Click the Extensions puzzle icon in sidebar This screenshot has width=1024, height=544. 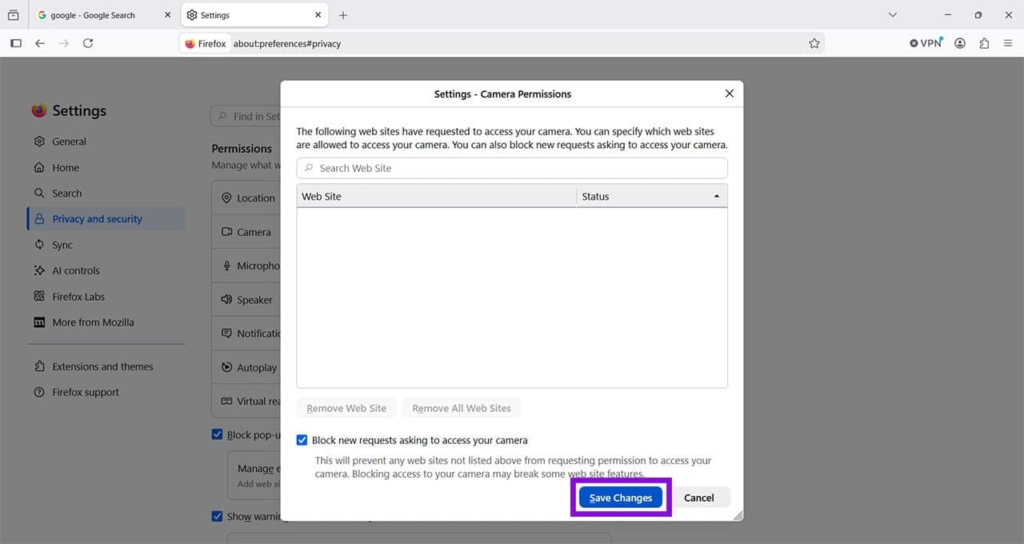point(39,366)
